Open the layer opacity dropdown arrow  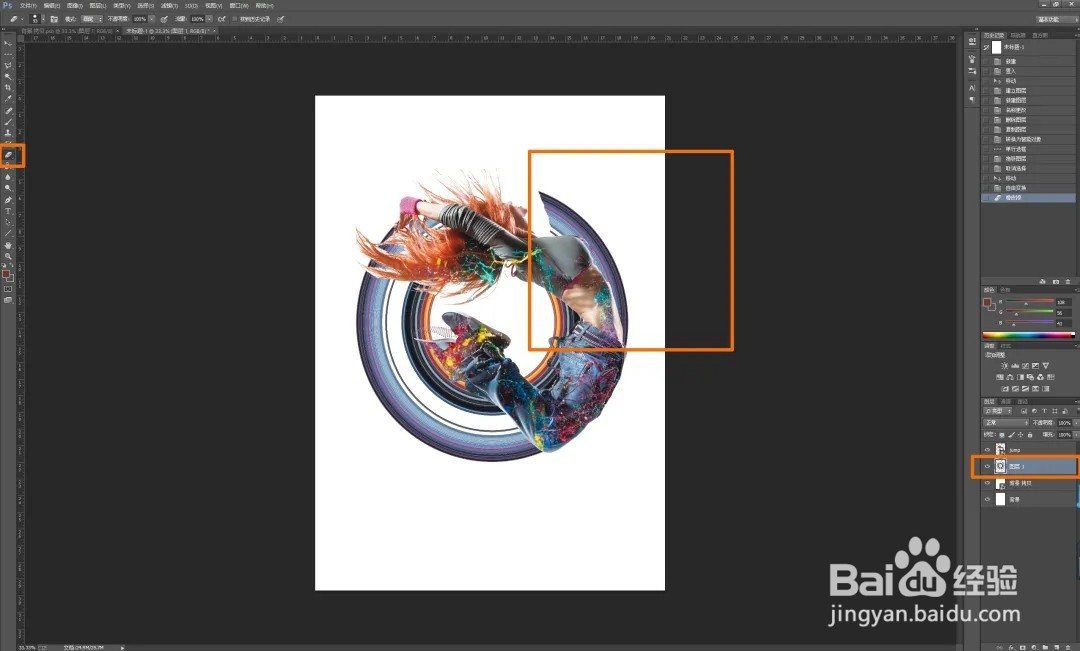pyautogui.click(x=1076, y=423)
